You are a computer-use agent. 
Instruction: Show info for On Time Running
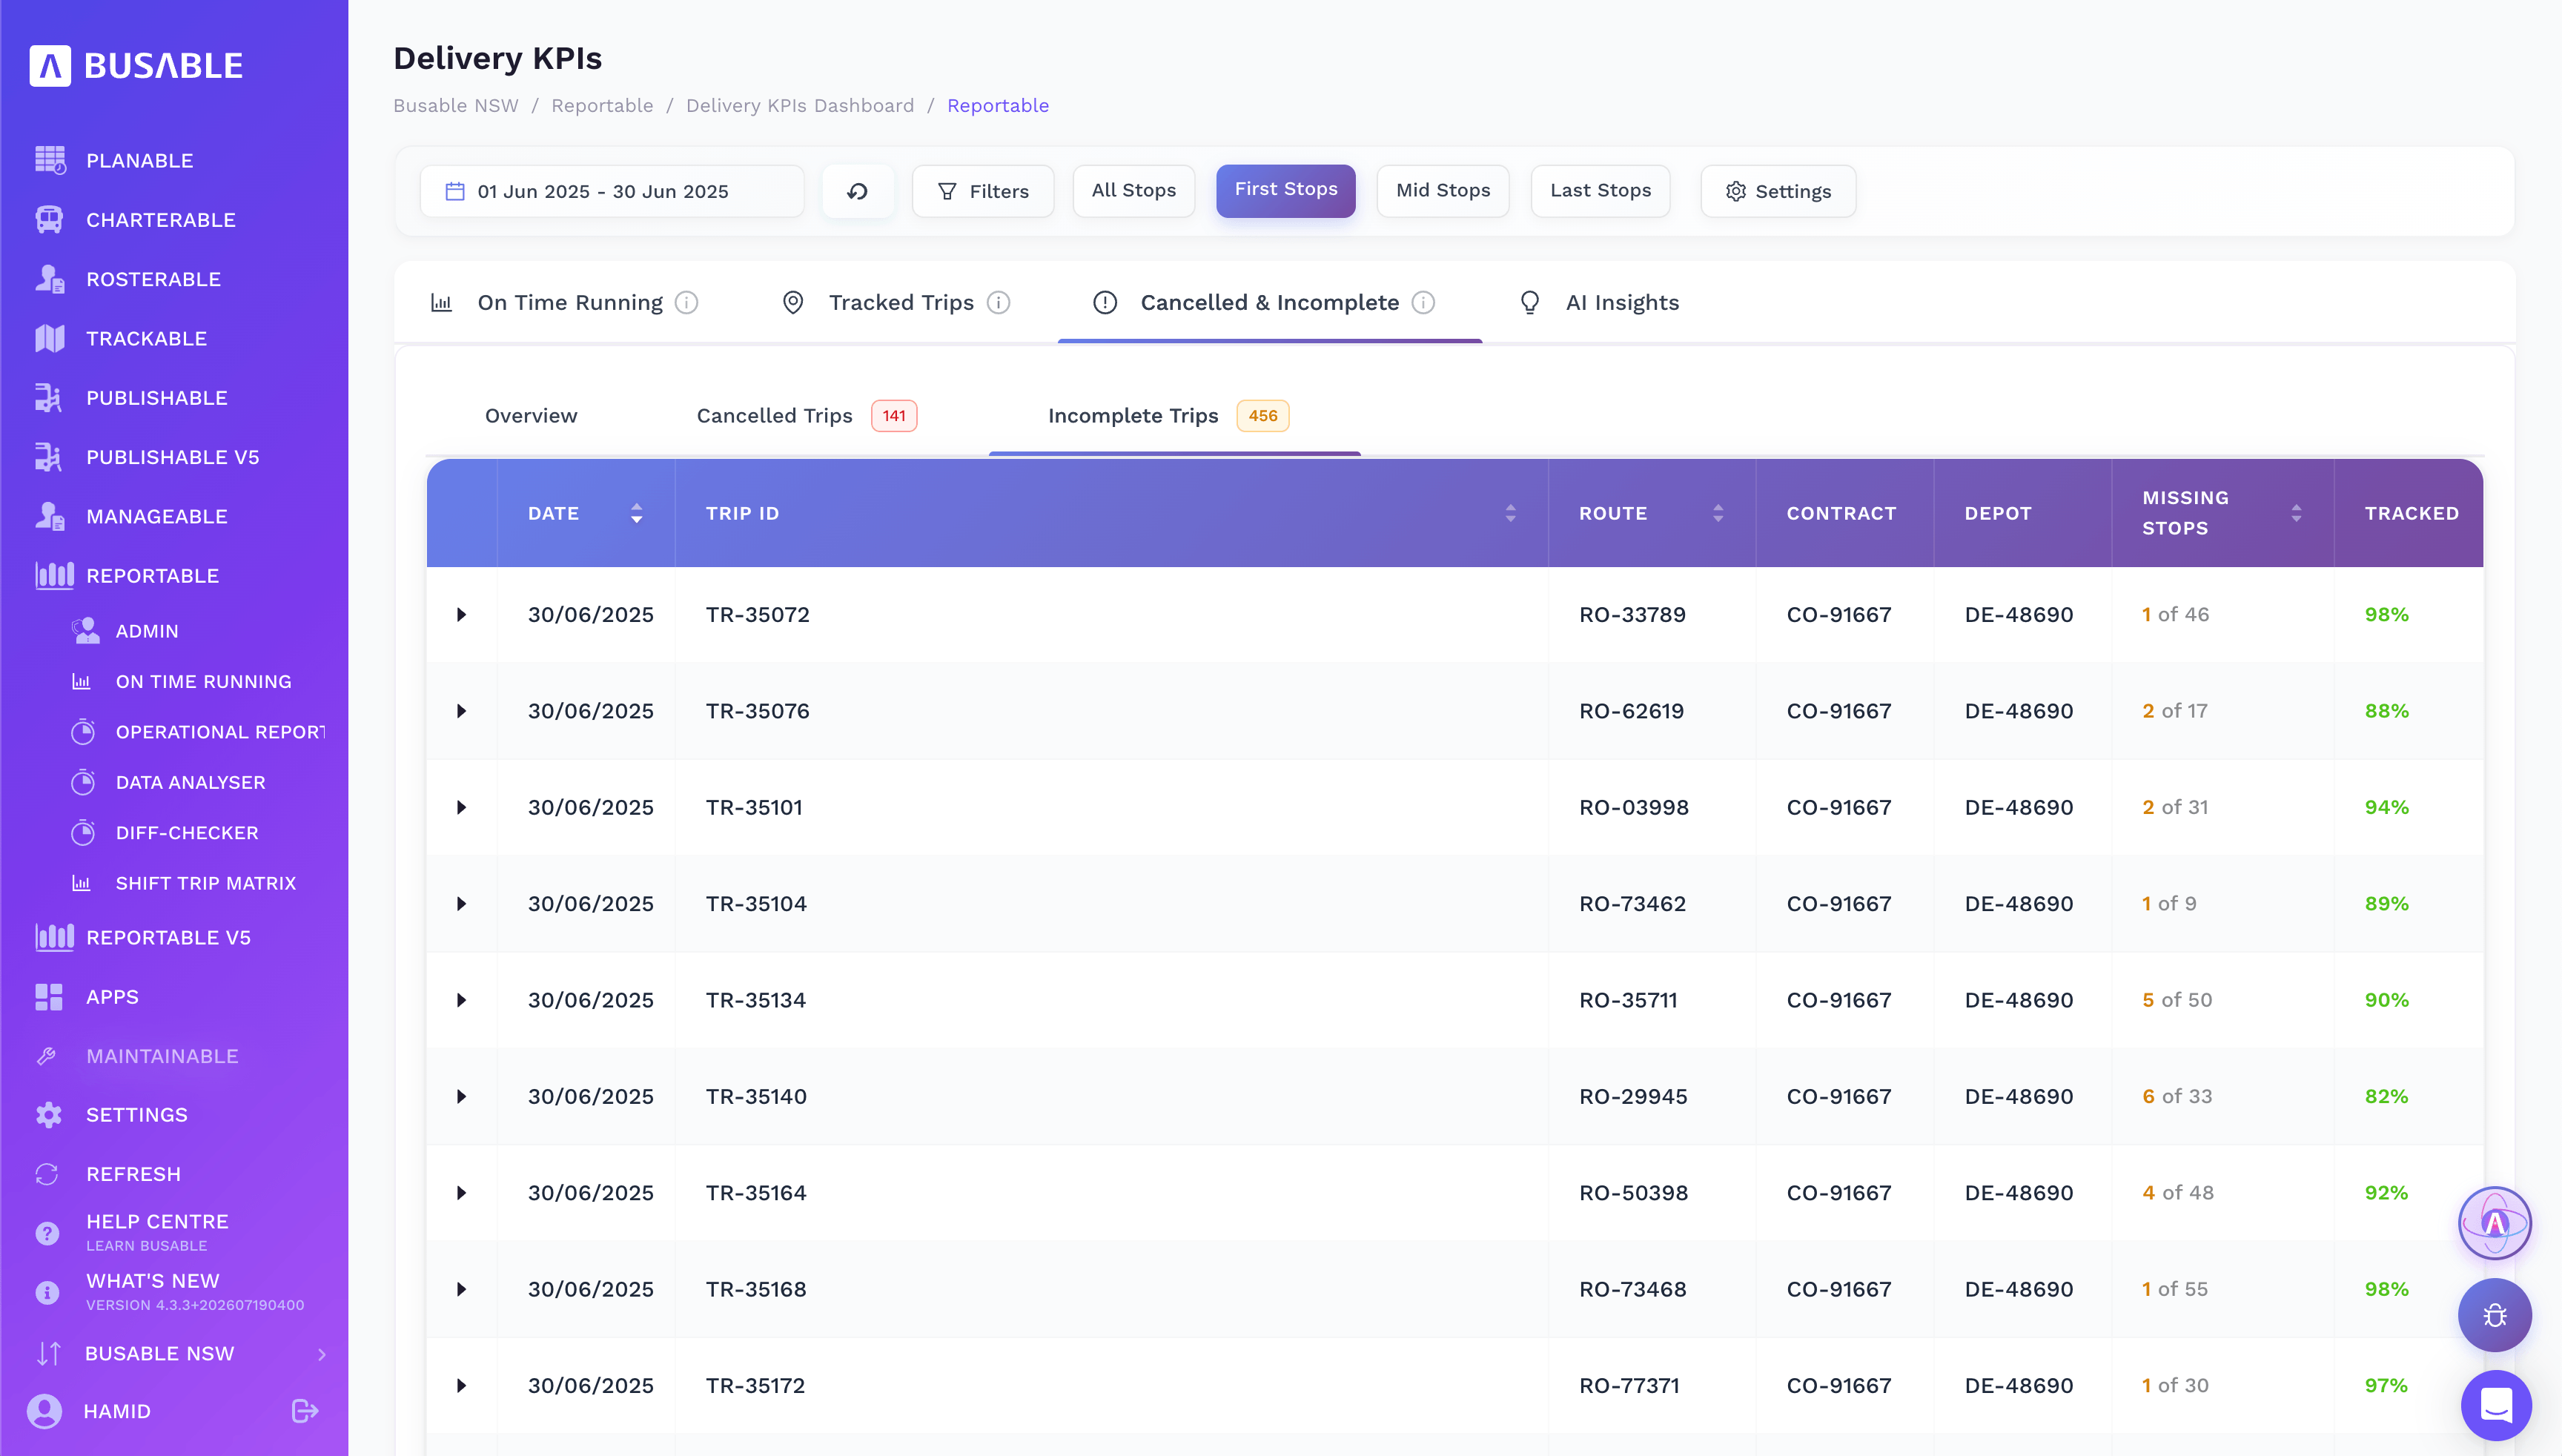(x=686, y=302)
